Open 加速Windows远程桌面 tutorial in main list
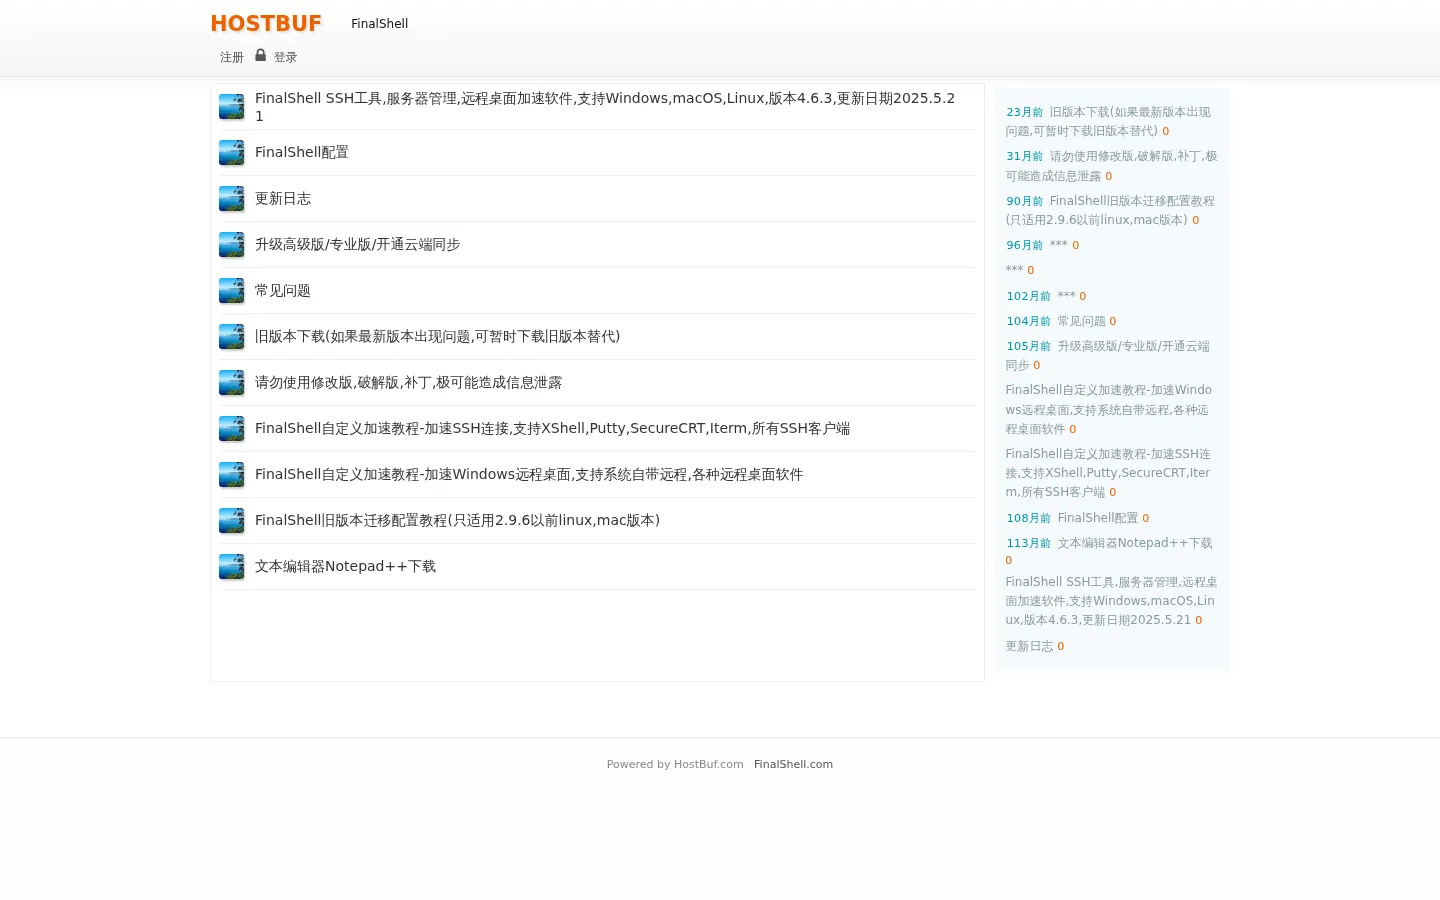 click(529, 474)
